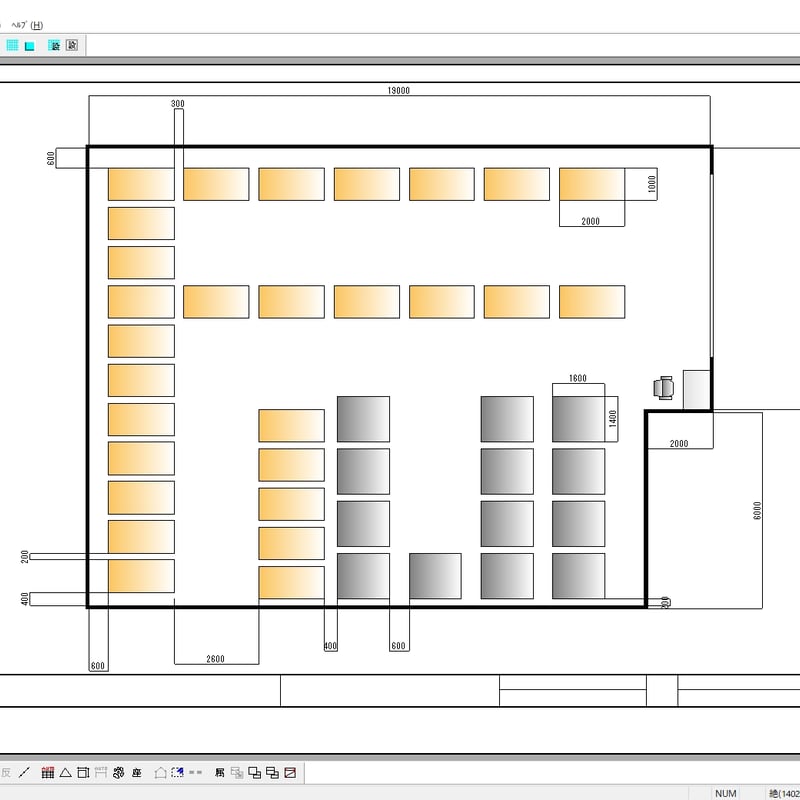Click the greyed double dash icon
Image resolution: width=800 pixels, height=800 pixels.
tap(195, 772)
